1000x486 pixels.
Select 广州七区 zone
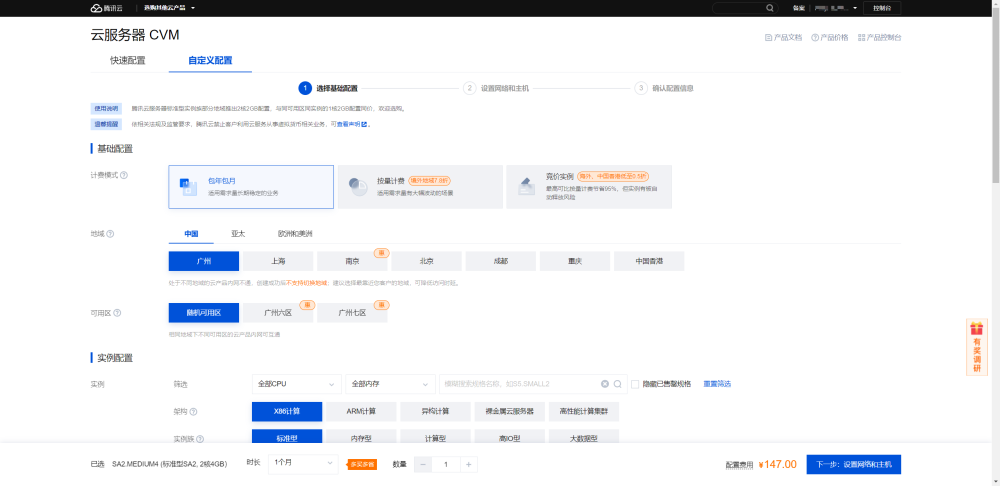click(352, 313)
